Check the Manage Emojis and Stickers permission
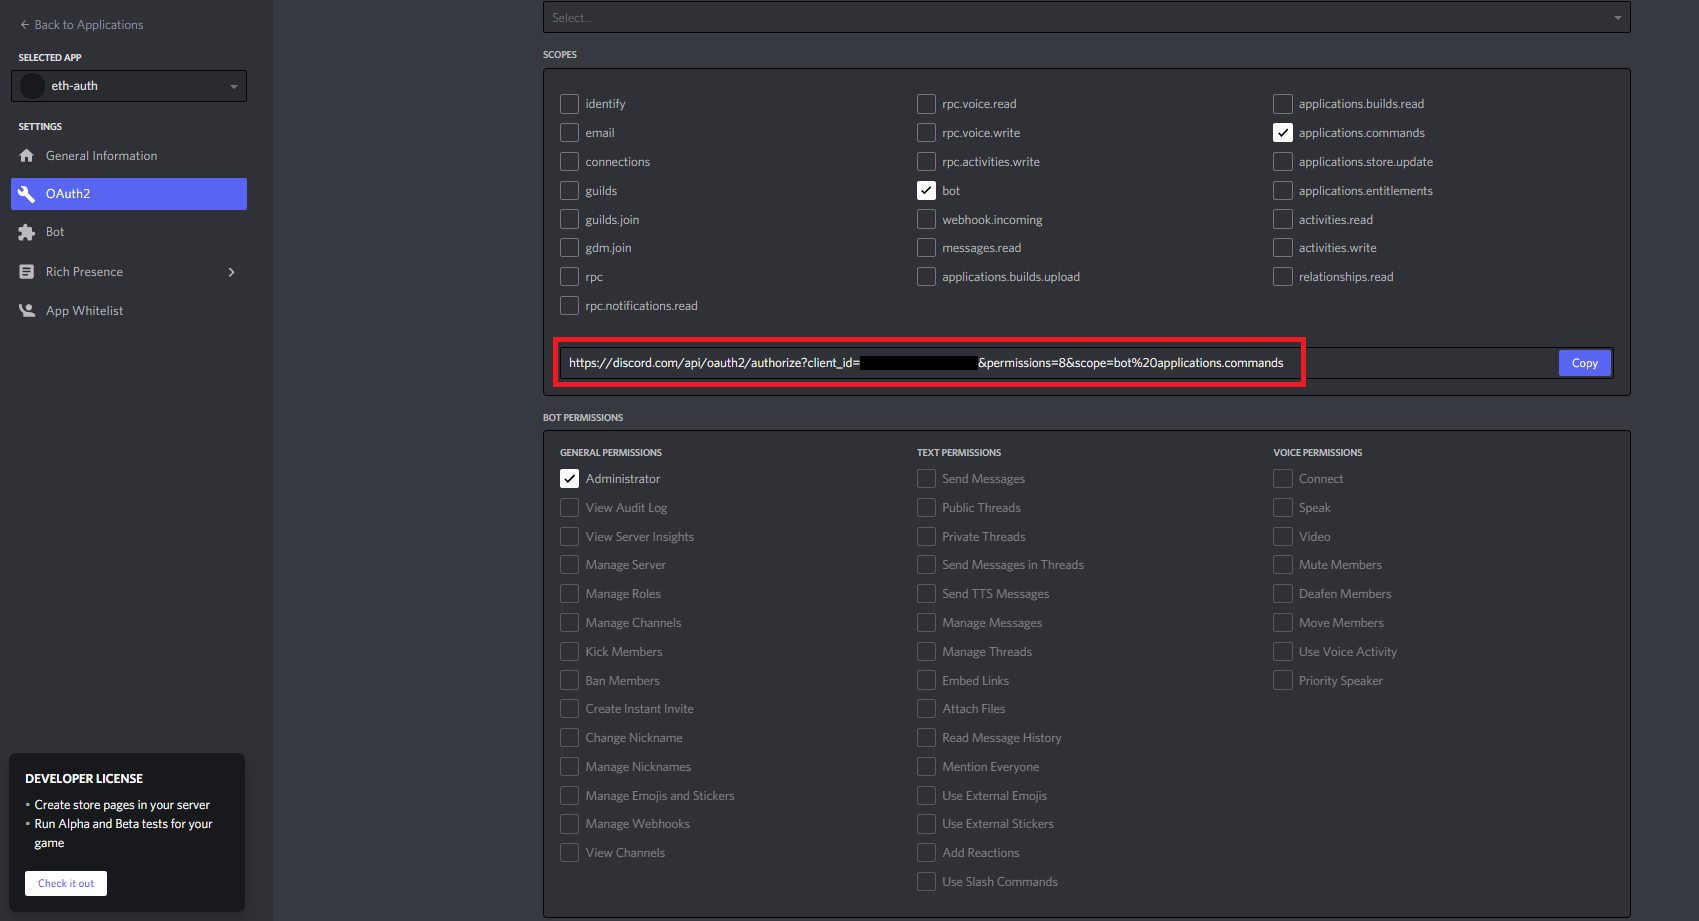Image resolution: width=1699 pixels, height=921 pixels. (569, 796)
